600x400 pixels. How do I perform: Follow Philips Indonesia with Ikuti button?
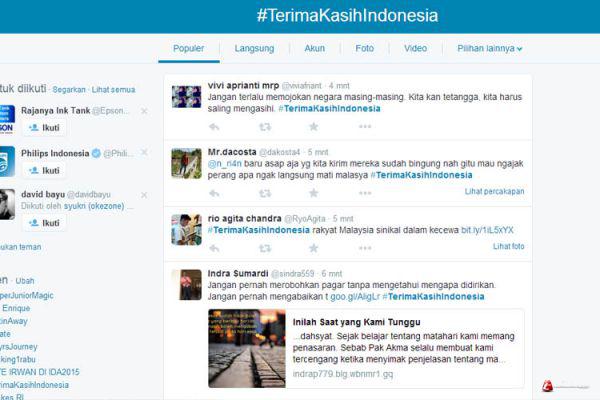44,170
